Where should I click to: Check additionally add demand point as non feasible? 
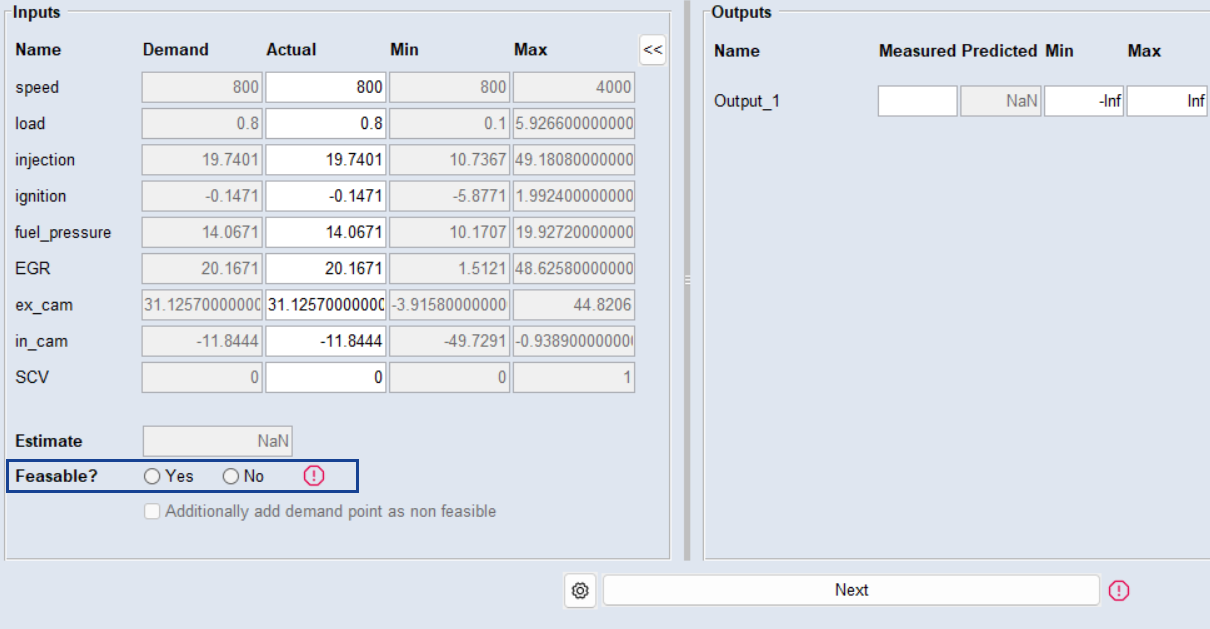(152, 512)
